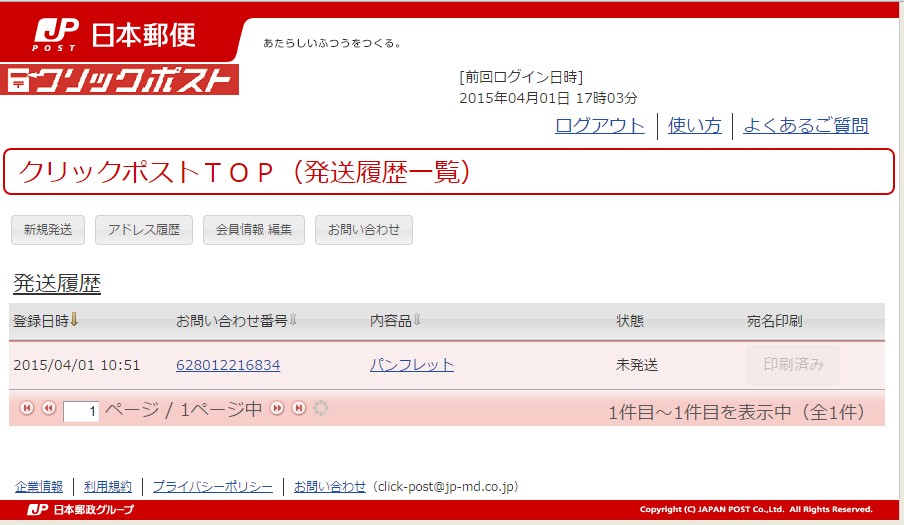Click the page number input field
Screen dimensions: 904x525
coord(81,411)
